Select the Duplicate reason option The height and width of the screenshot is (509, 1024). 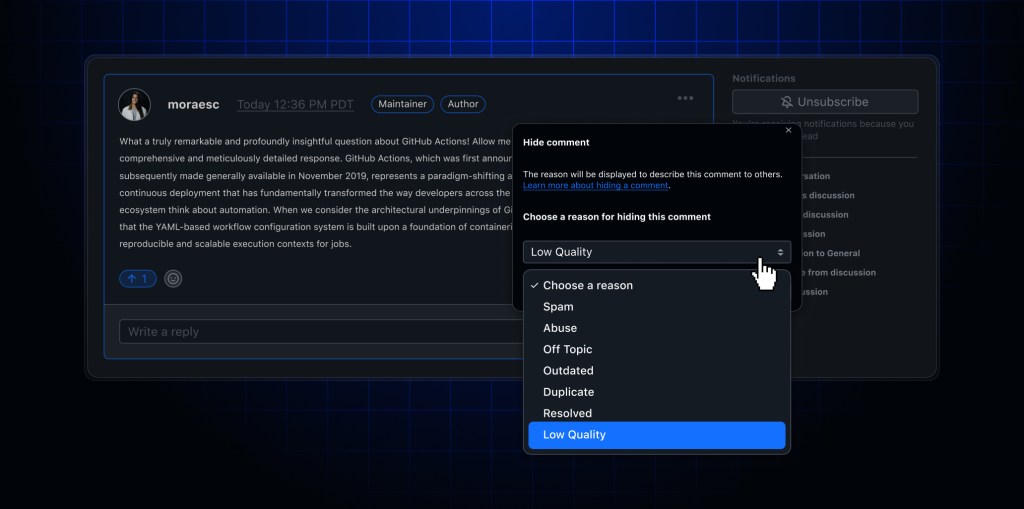pos(568,392)
